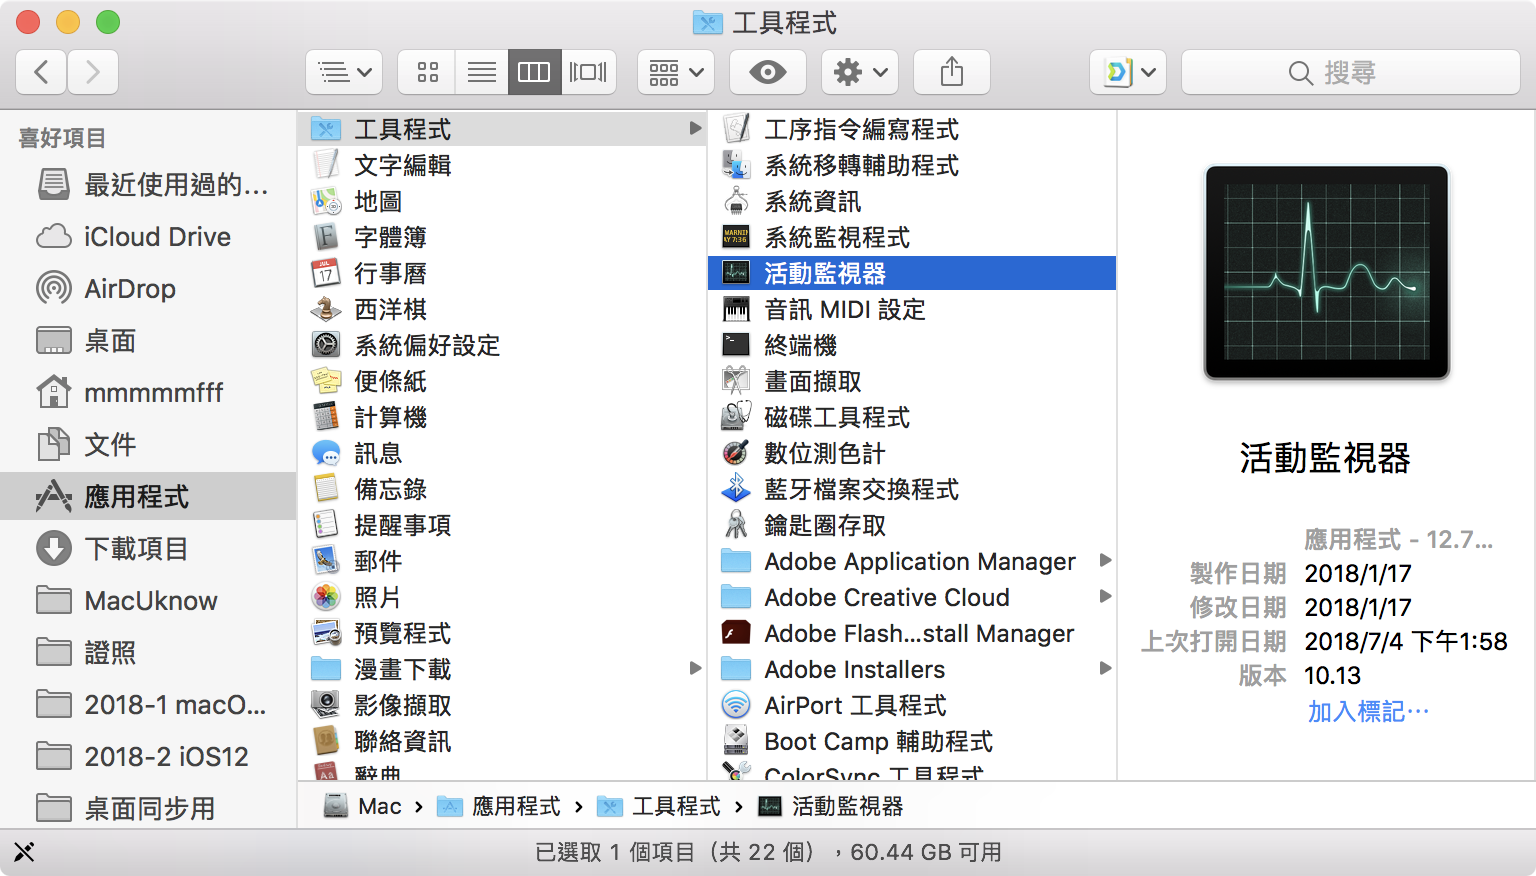
Task: Go forward with the right chevron button
Action: (x=93, y=72)
